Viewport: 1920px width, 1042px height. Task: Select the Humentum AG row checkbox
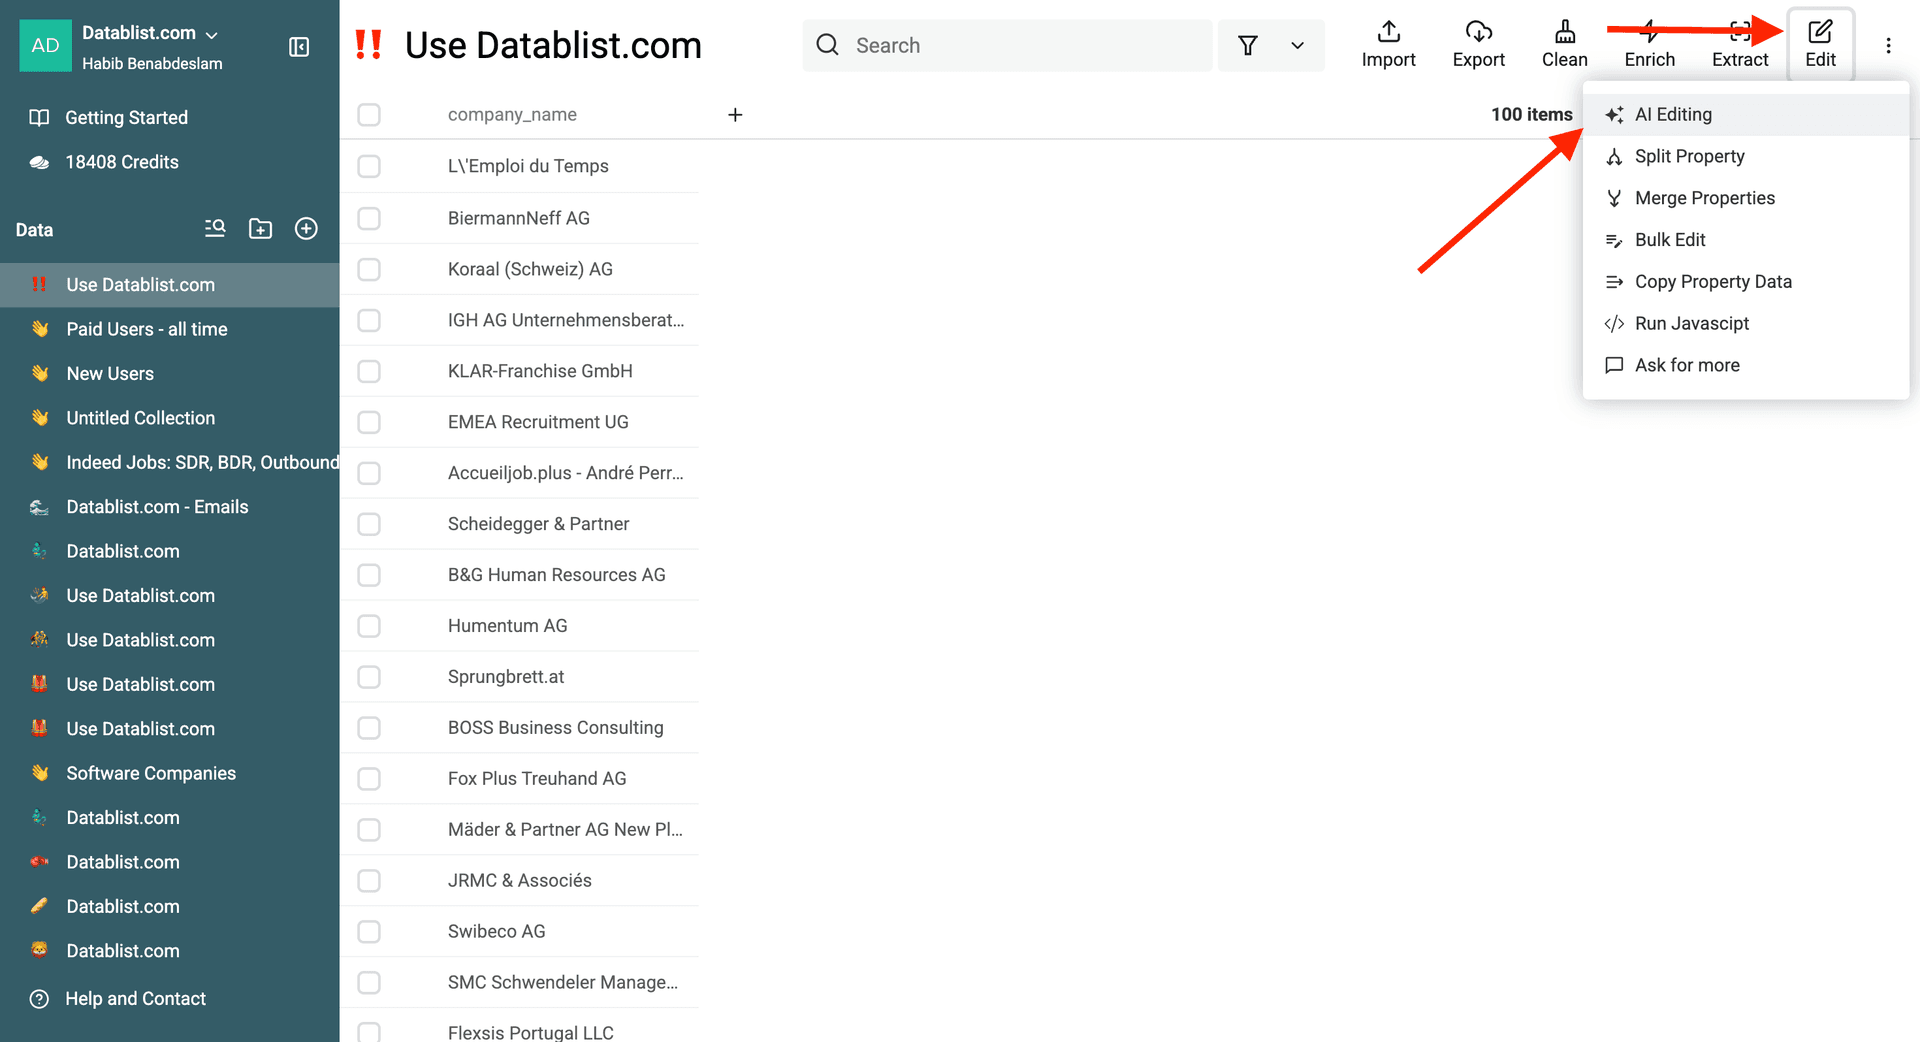(x=369, y=626)
